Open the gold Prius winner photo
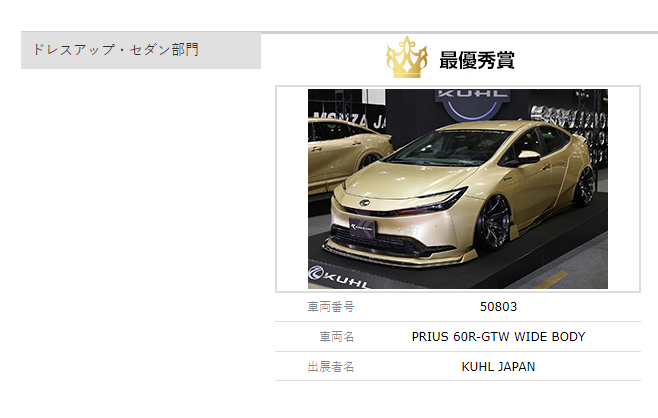The width and height of the screenshot is (658, 418). [458, 189]
